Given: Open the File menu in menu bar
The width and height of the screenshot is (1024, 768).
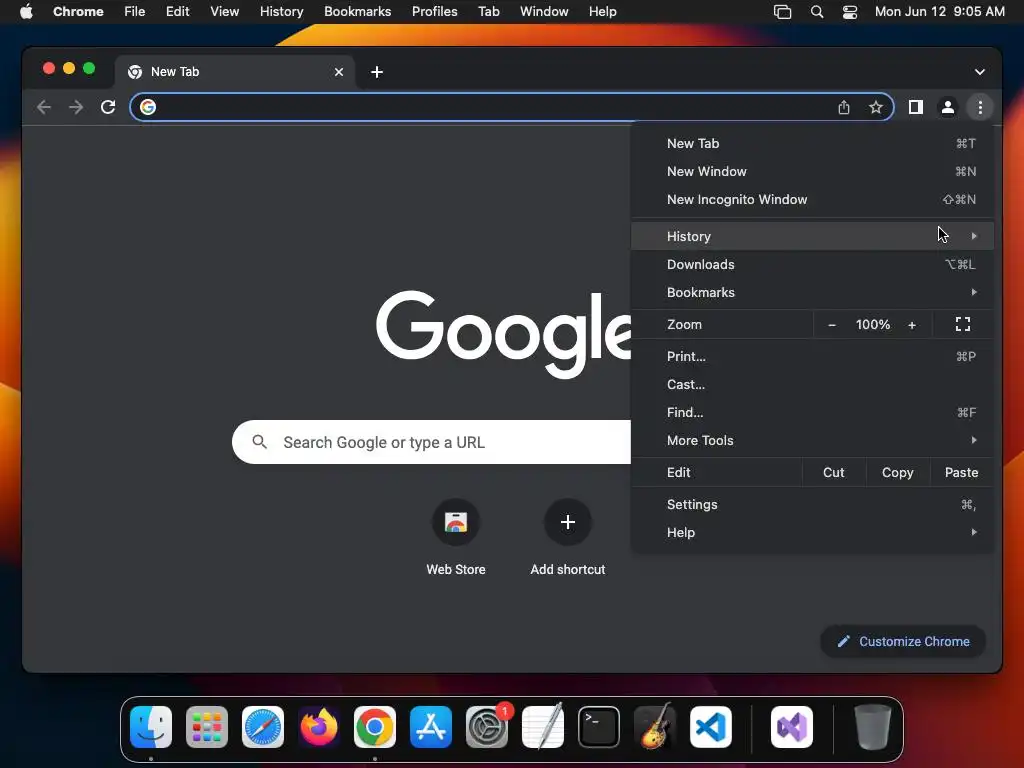Looking at the screenshot, I should click(x=135, y=12).
